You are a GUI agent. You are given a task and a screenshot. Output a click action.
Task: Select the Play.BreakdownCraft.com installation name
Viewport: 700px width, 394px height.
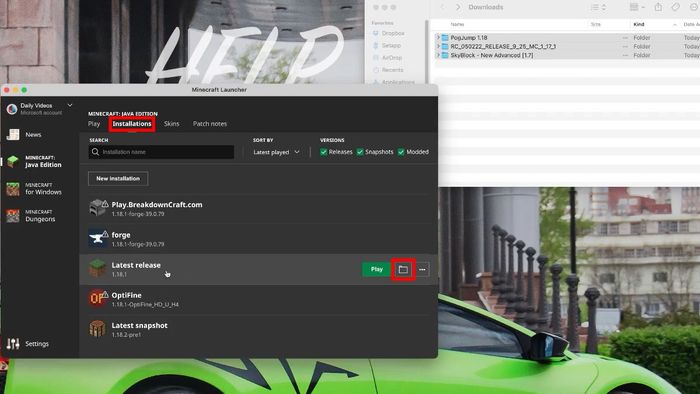pos(157,204)
